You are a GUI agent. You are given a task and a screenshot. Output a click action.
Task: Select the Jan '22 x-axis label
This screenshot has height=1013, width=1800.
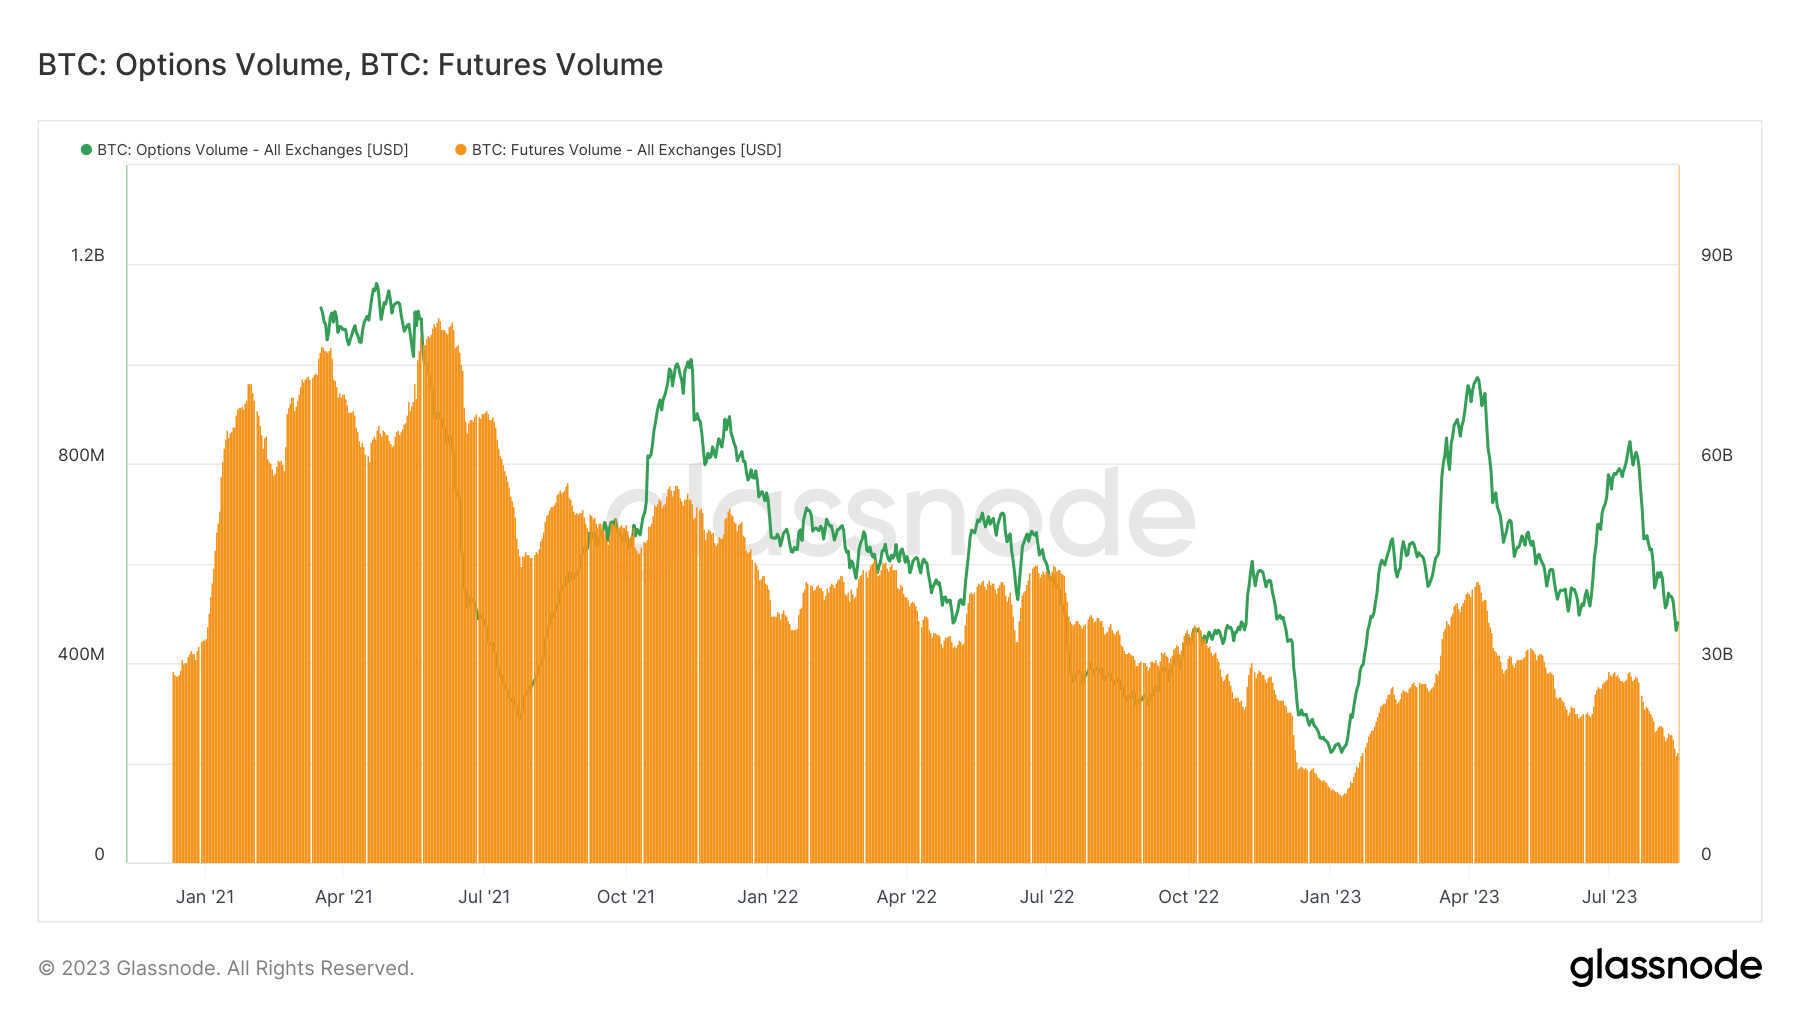(767, 897)
